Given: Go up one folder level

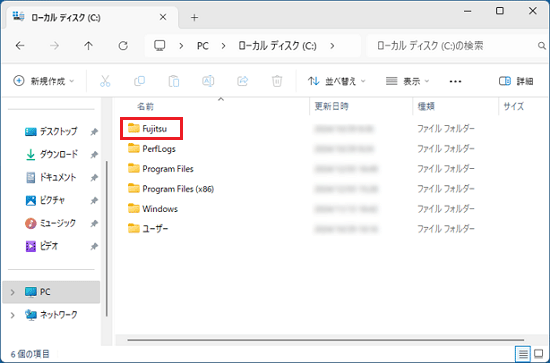Looking at the screenshot, I should [x=88, y=46].
